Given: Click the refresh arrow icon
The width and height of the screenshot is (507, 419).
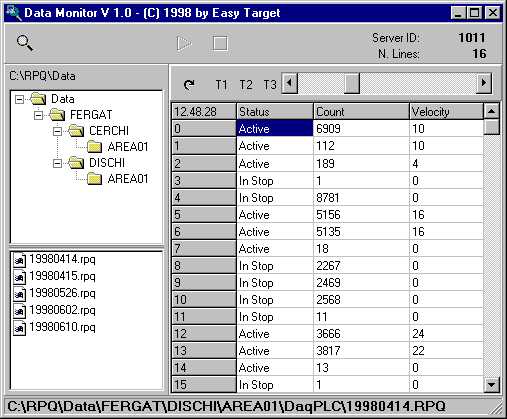Looking at the screenshot, I should (x=189, y=84).
